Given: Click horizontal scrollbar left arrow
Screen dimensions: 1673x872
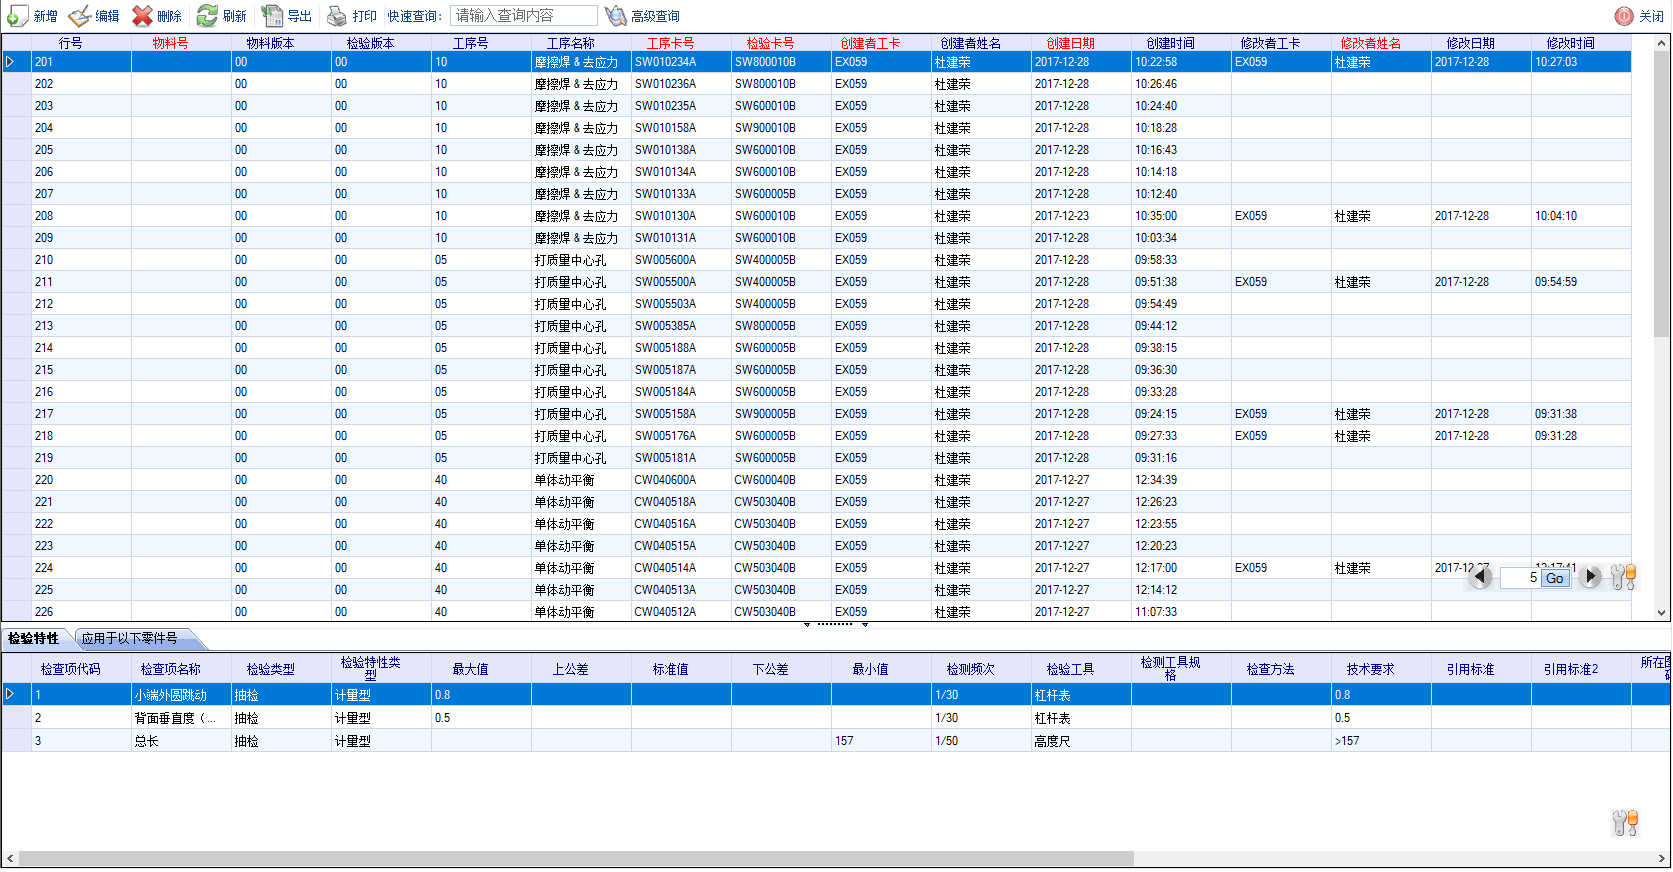Looking at the screenshot, I should (10, 859).
